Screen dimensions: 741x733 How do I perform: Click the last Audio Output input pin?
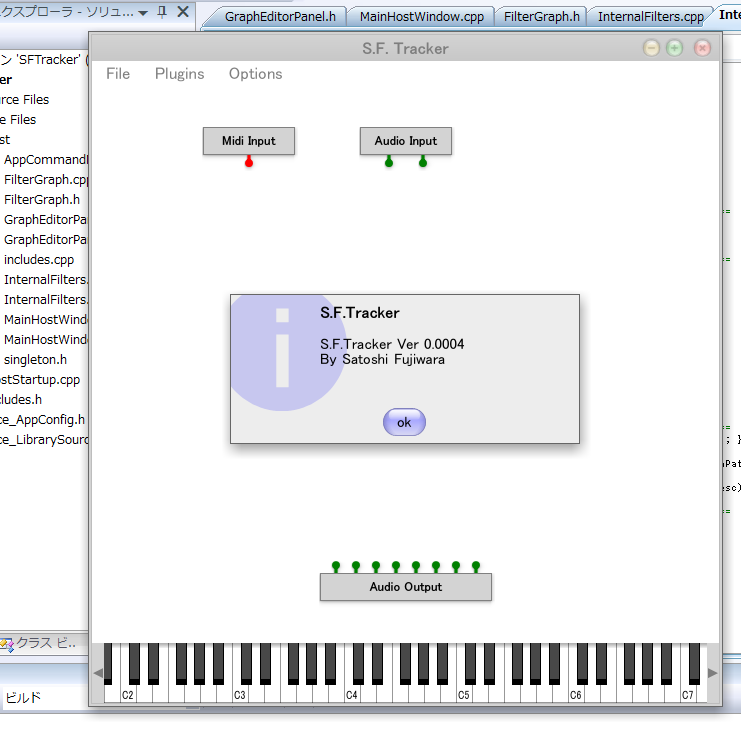pos(476,566)
